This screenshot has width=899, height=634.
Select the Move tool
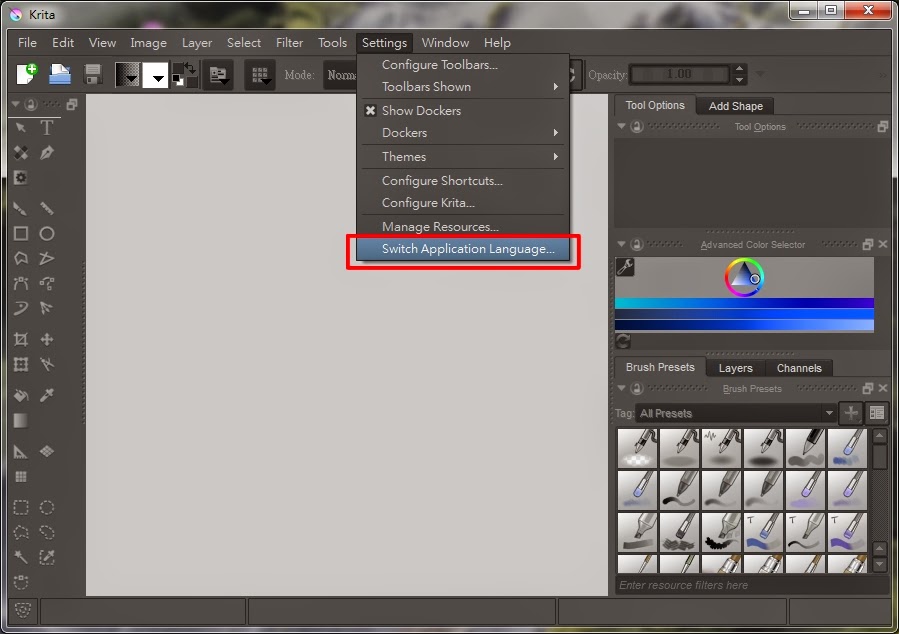(x=47, y=339)
